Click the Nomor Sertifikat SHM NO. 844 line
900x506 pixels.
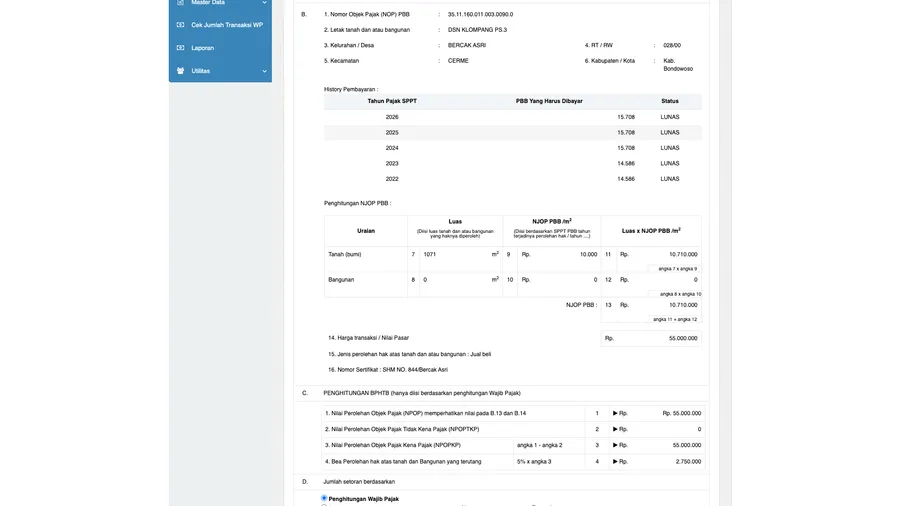[x=388, y=370]
